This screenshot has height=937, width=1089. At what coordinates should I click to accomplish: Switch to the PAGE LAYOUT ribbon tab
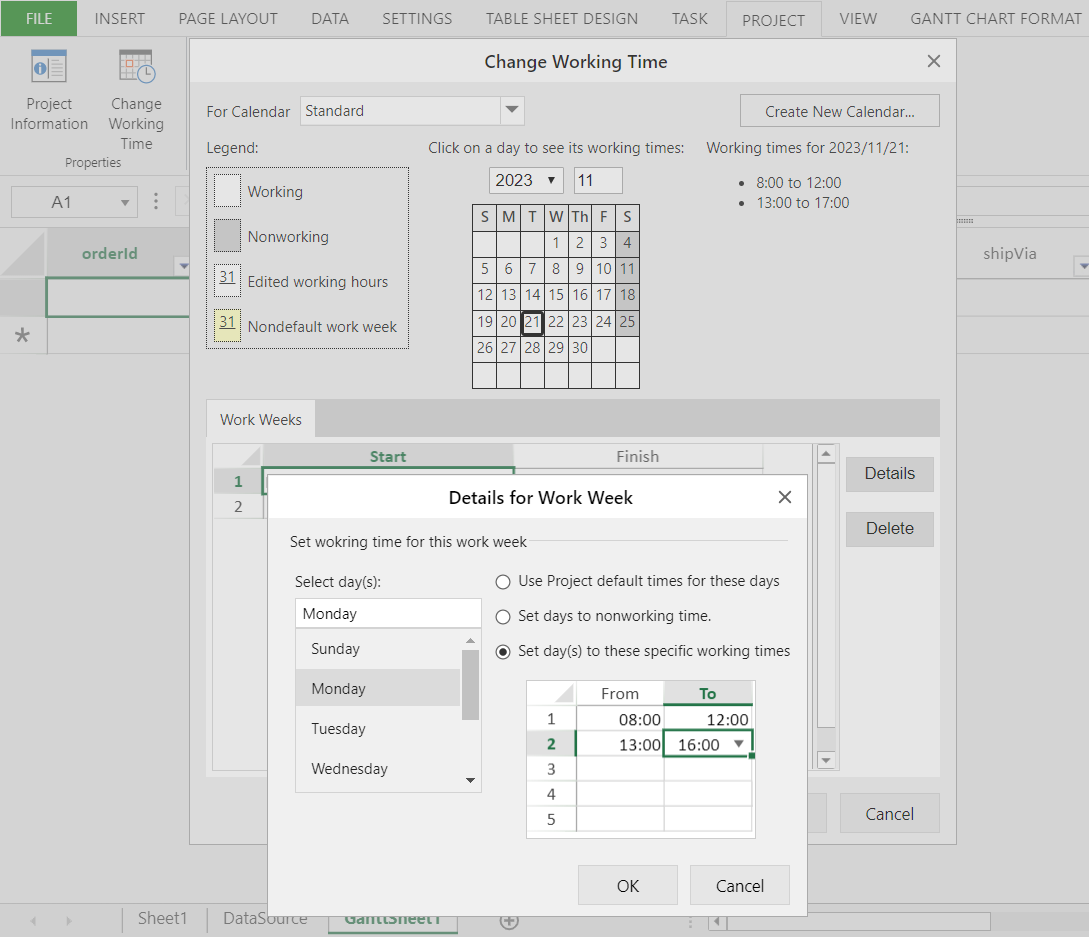(x=228, y=19)
